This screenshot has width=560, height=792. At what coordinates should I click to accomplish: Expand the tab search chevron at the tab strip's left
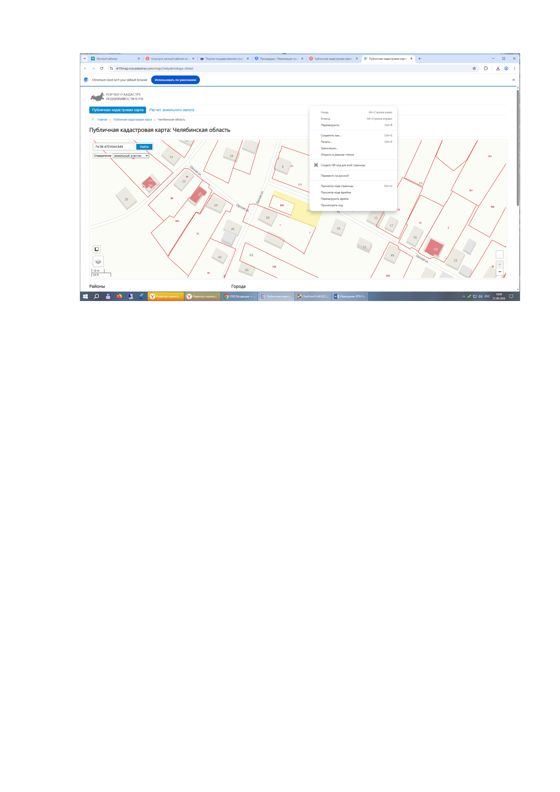point(84,59)
